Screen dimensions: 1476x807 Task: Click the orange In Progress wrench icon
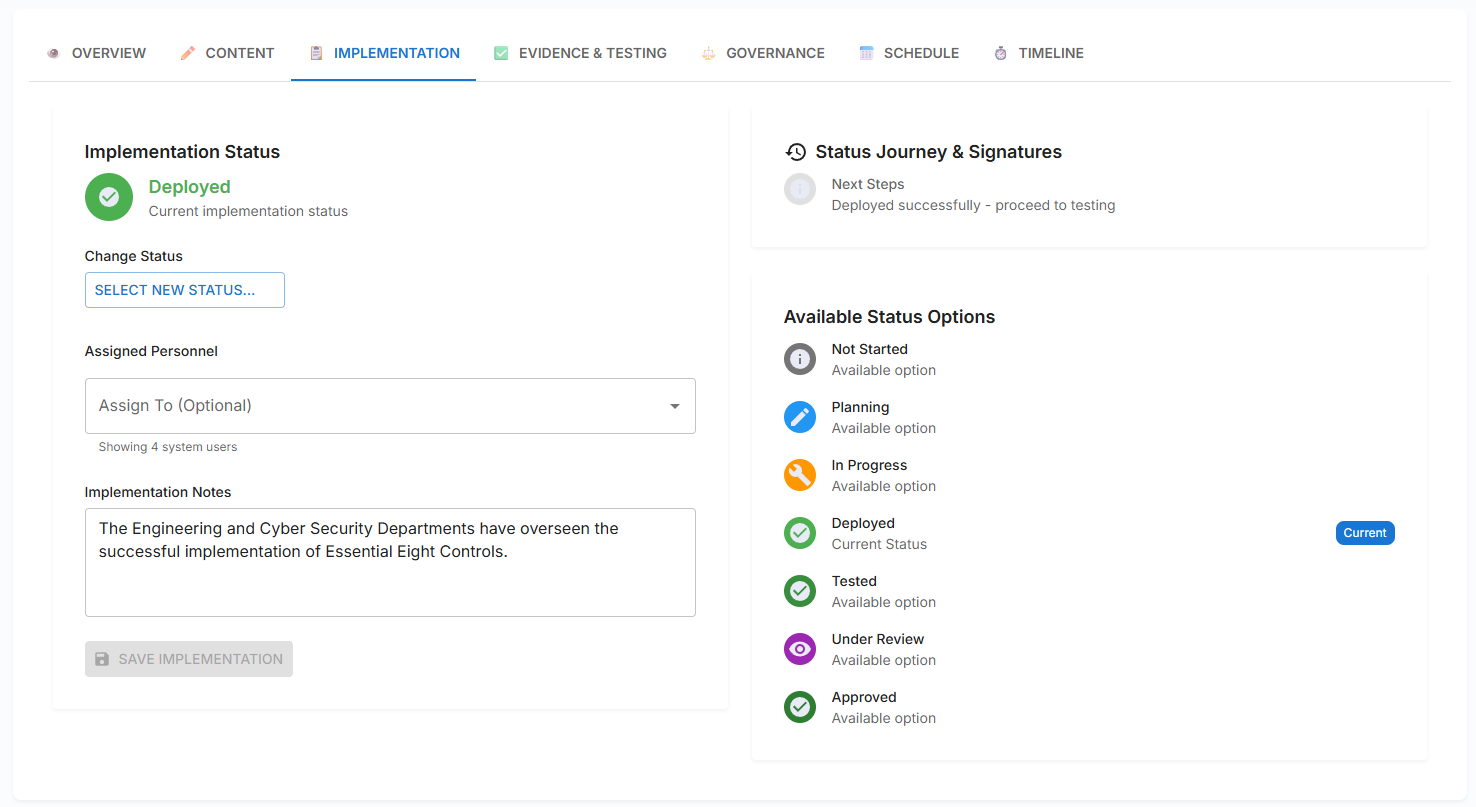tap(800, 475)
